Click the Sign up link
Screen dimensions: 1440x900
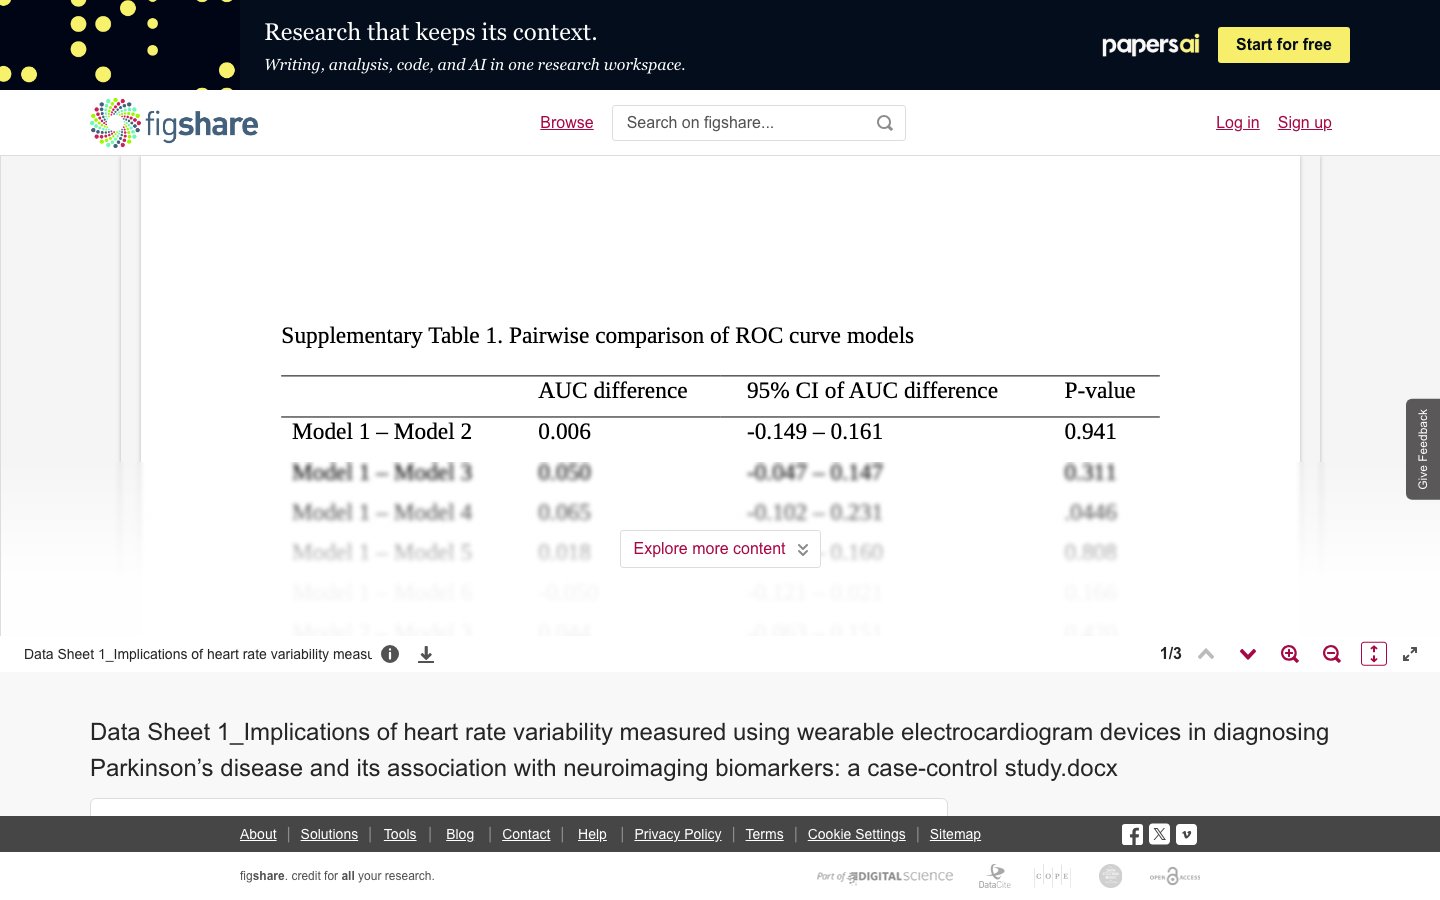point(1304,122)
